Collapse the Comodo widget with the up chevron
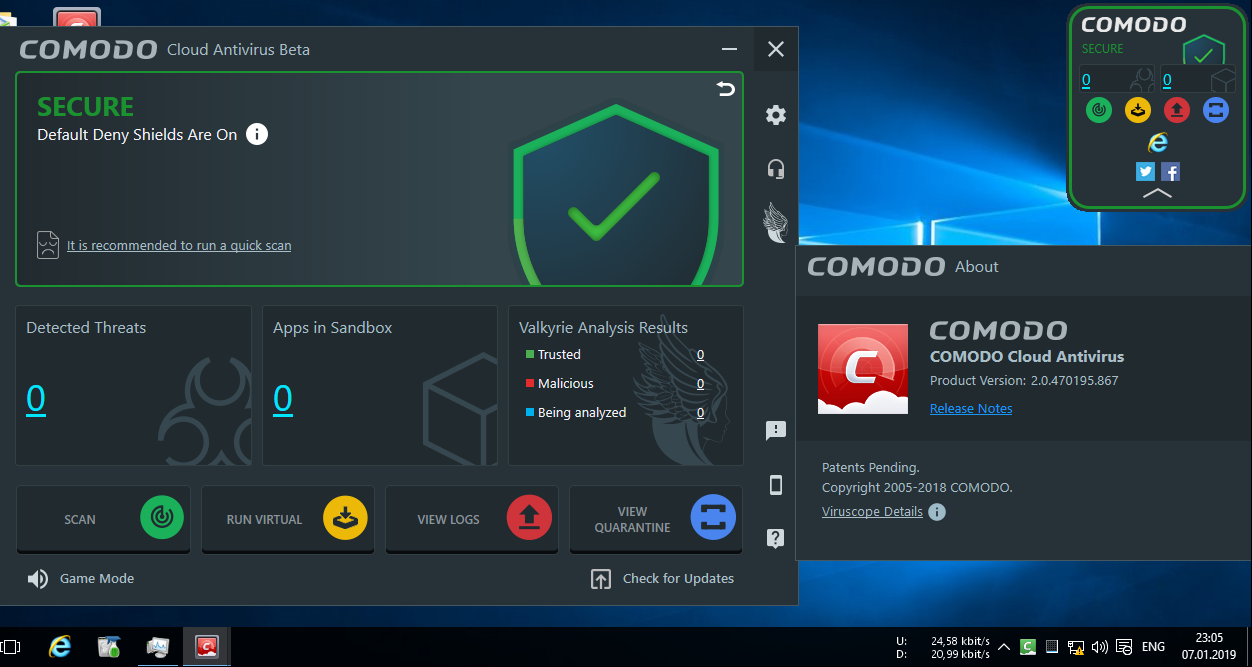This screenshot has height=667, width=1252. tap(1157, 193)
